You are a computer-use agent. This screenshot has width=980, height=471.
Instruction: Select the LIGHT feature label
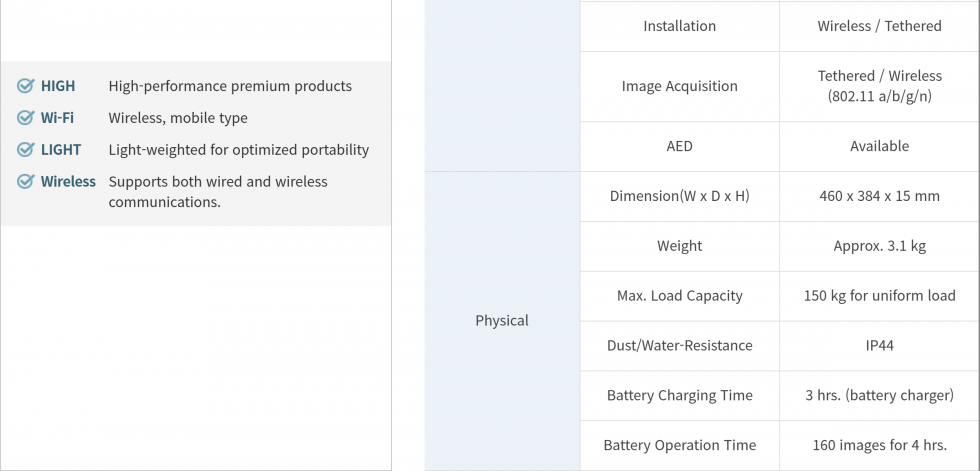coord(61,150)
